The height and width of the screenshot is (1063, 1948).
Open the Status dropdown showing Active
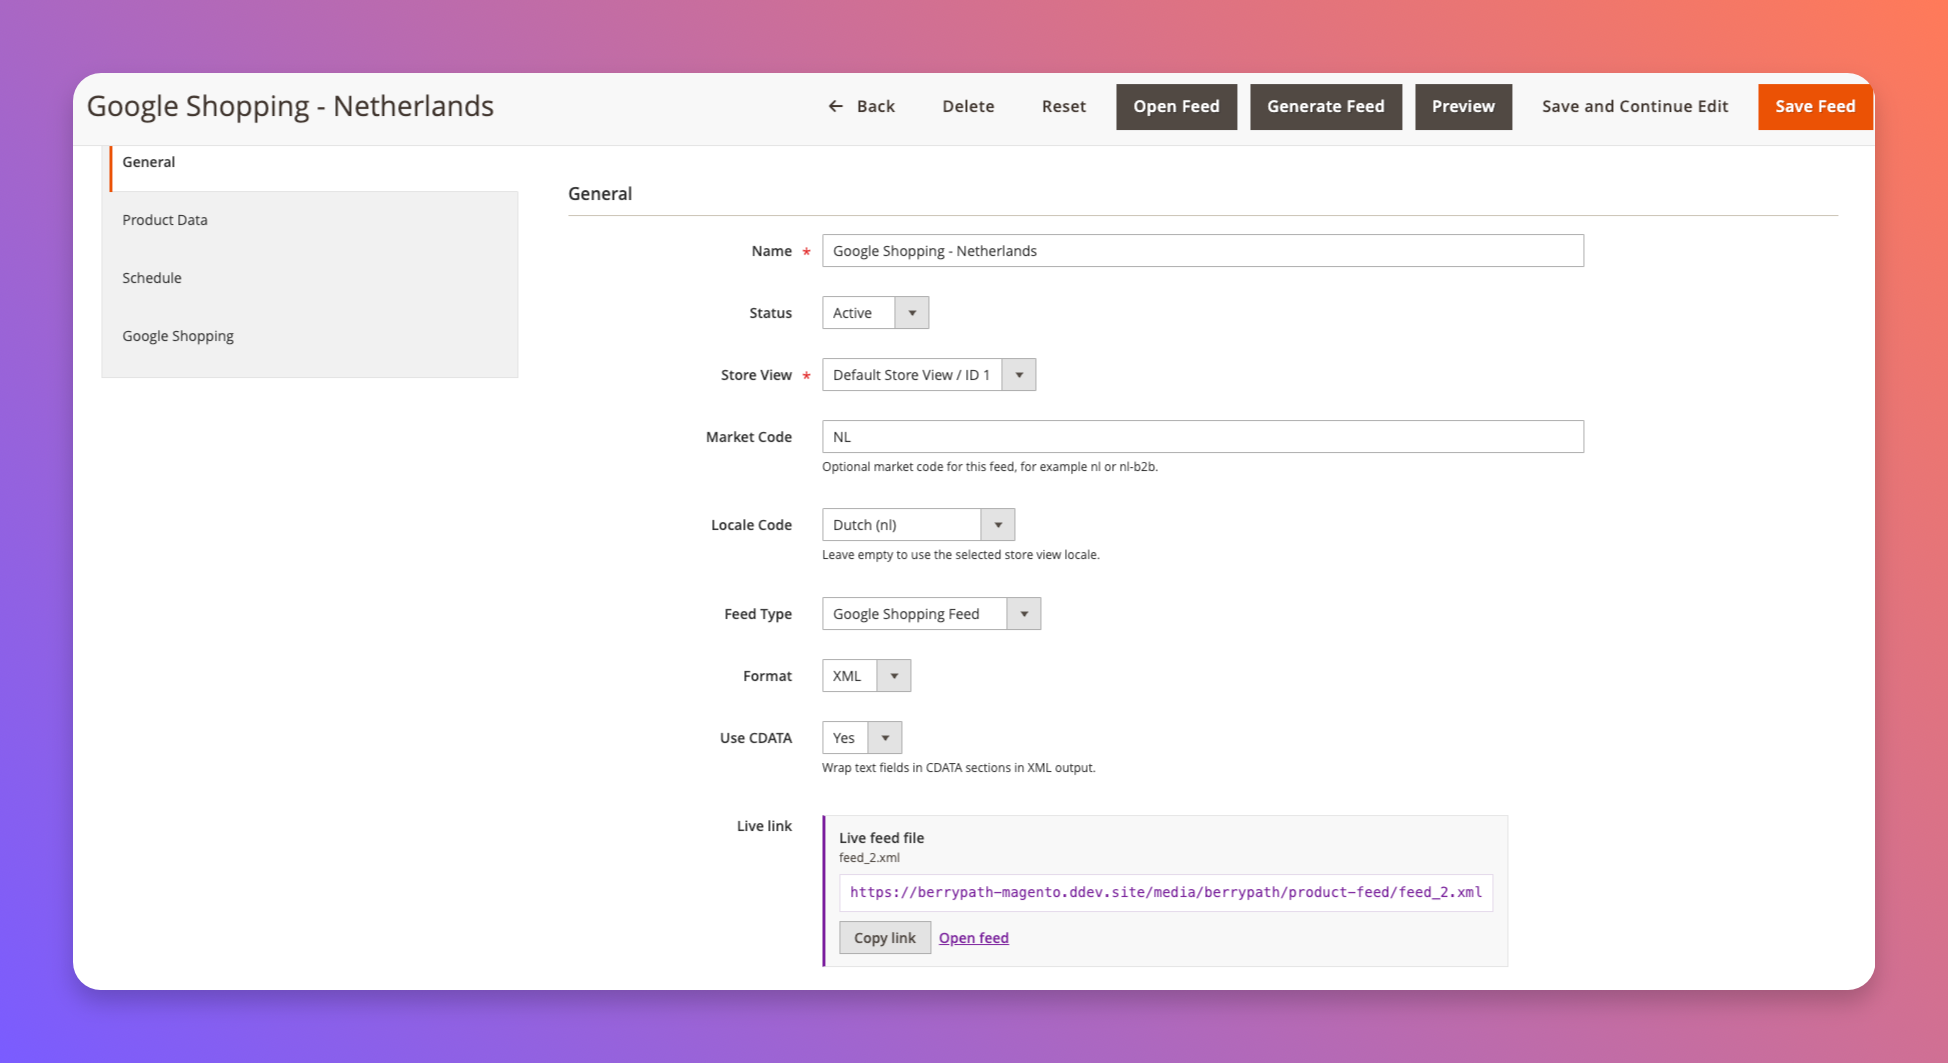[x=875, y=313]
